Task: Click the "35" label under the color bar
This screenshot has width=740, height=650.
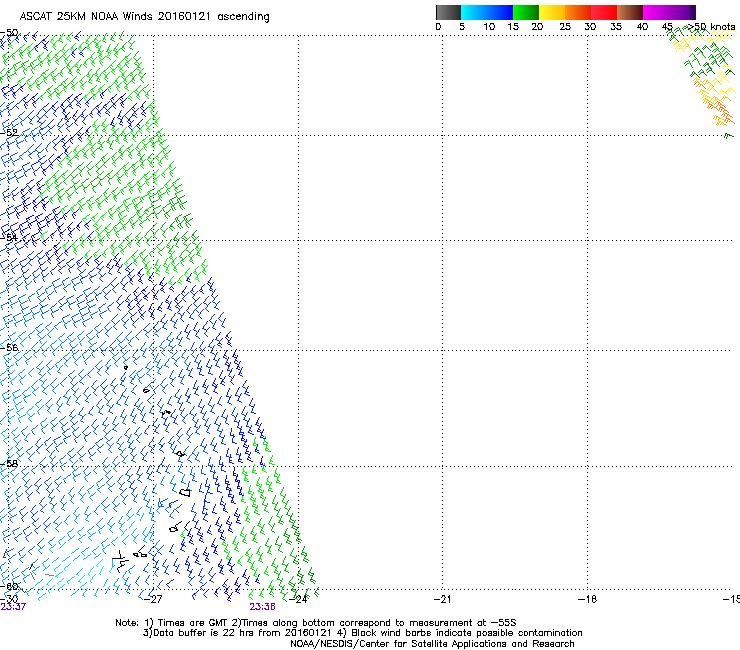Action: pos(616,27)
